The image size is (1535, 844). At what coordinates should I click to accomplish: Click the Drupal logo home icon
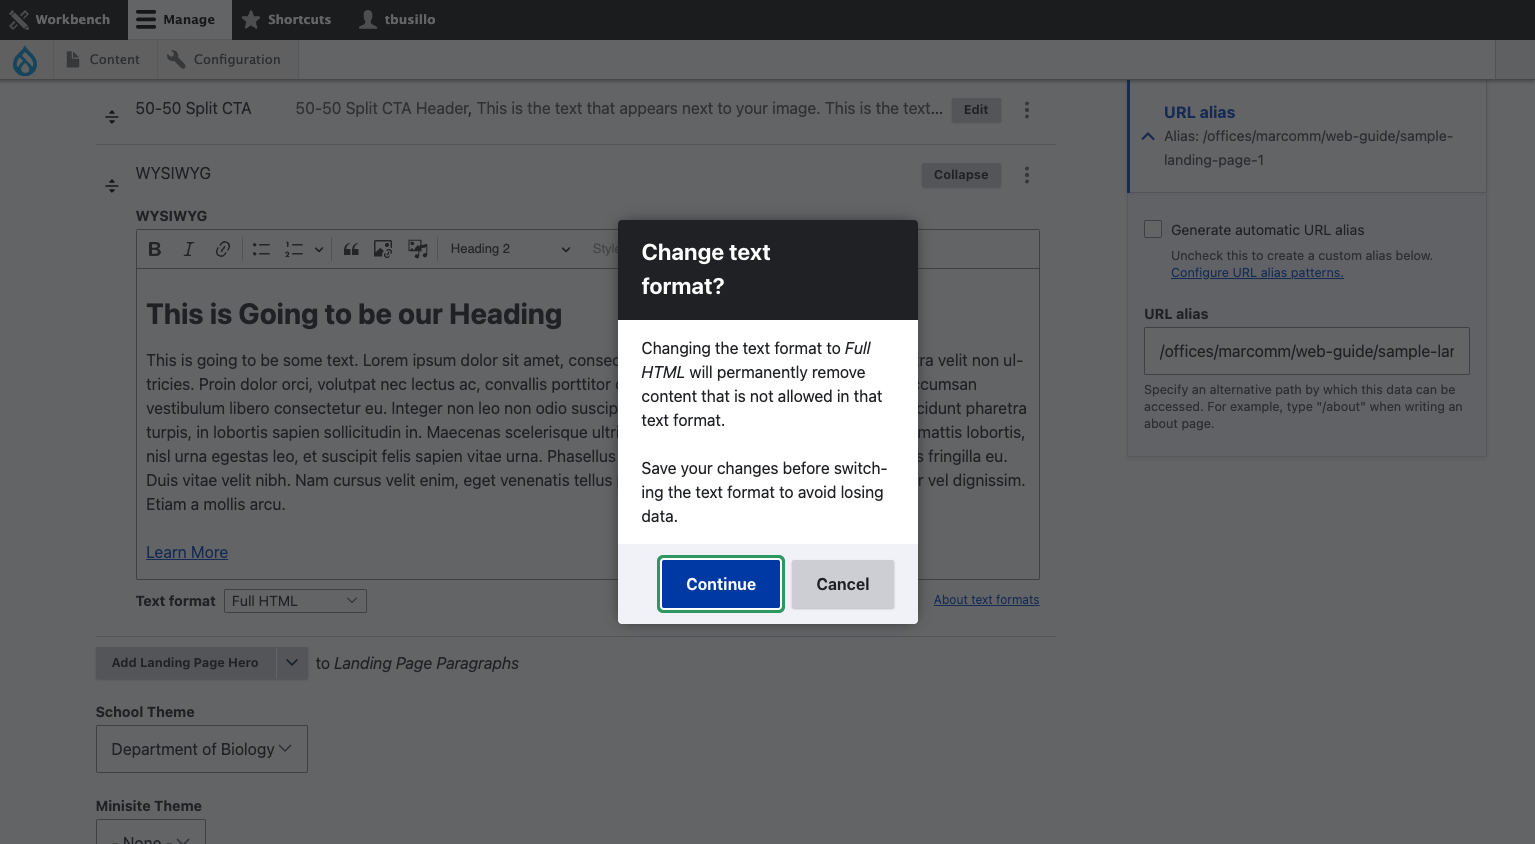(25, 61)
